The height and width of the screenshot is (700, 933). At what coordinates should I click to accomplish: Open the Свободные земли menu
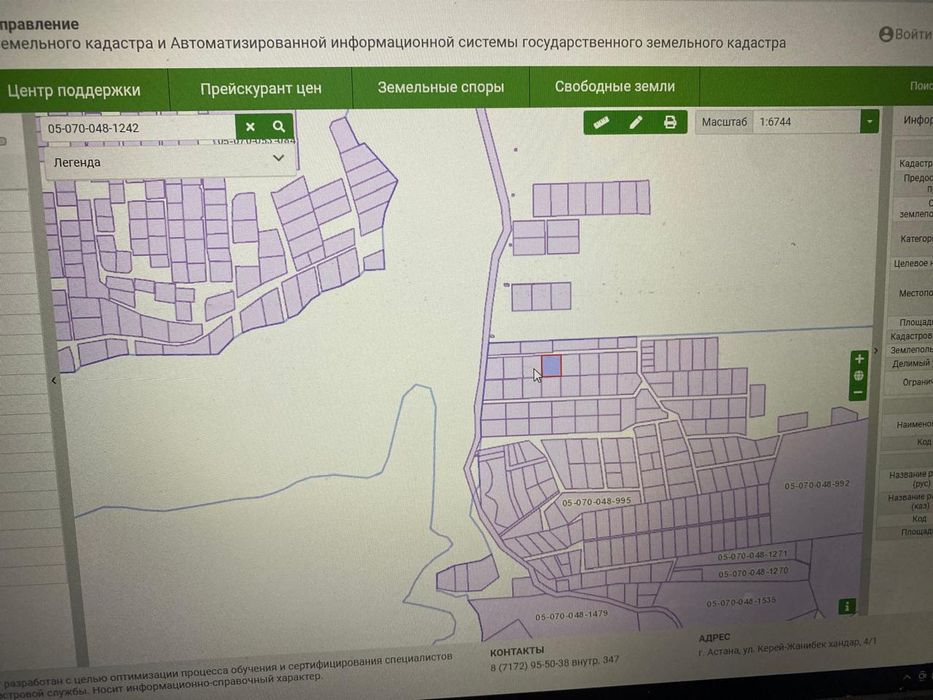[615, 86]
